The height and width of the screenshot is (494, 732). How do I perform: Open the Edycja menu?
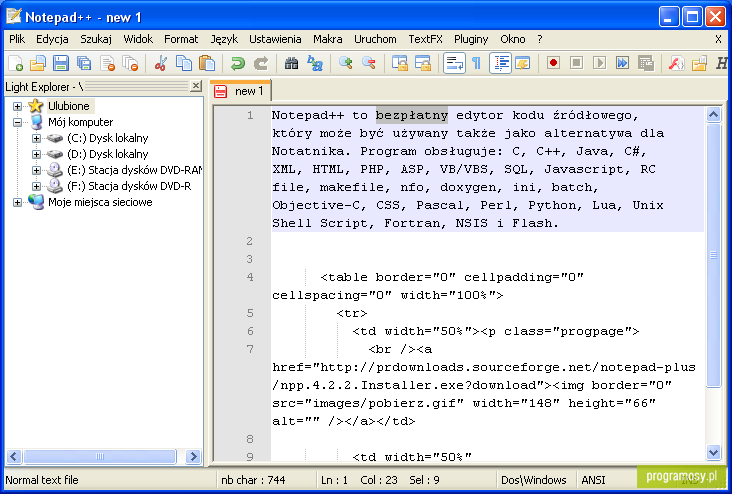coord(52,39)
